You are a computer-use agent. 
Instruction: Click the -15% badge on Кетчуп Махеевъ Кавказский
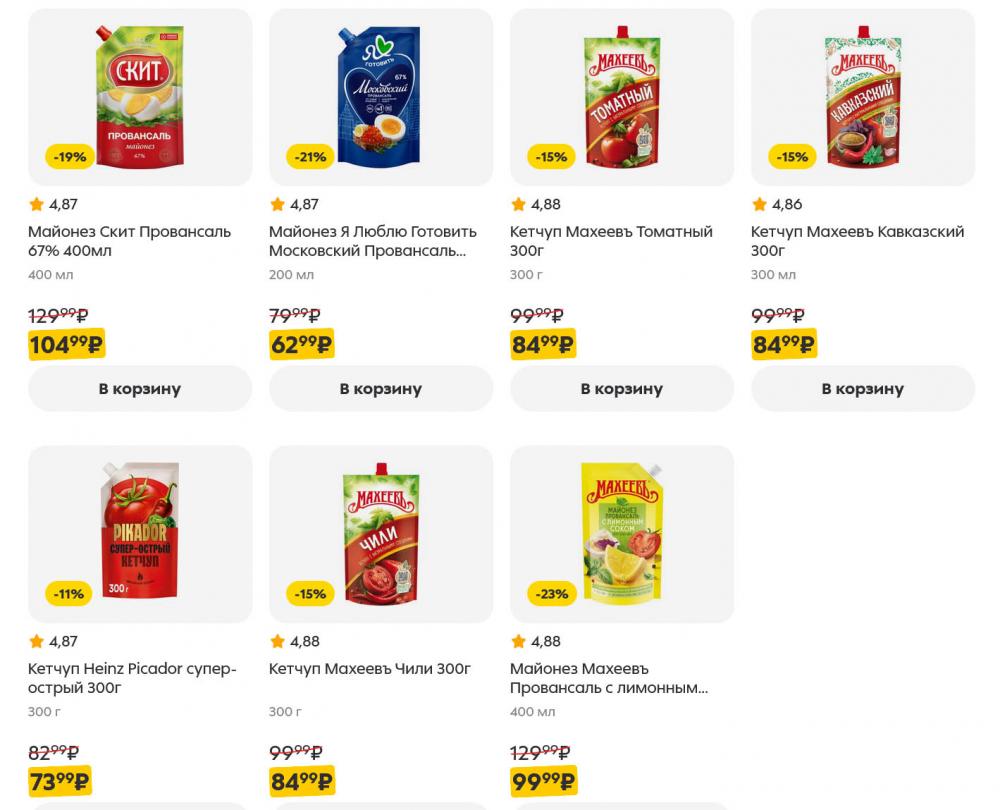(790, 156)
